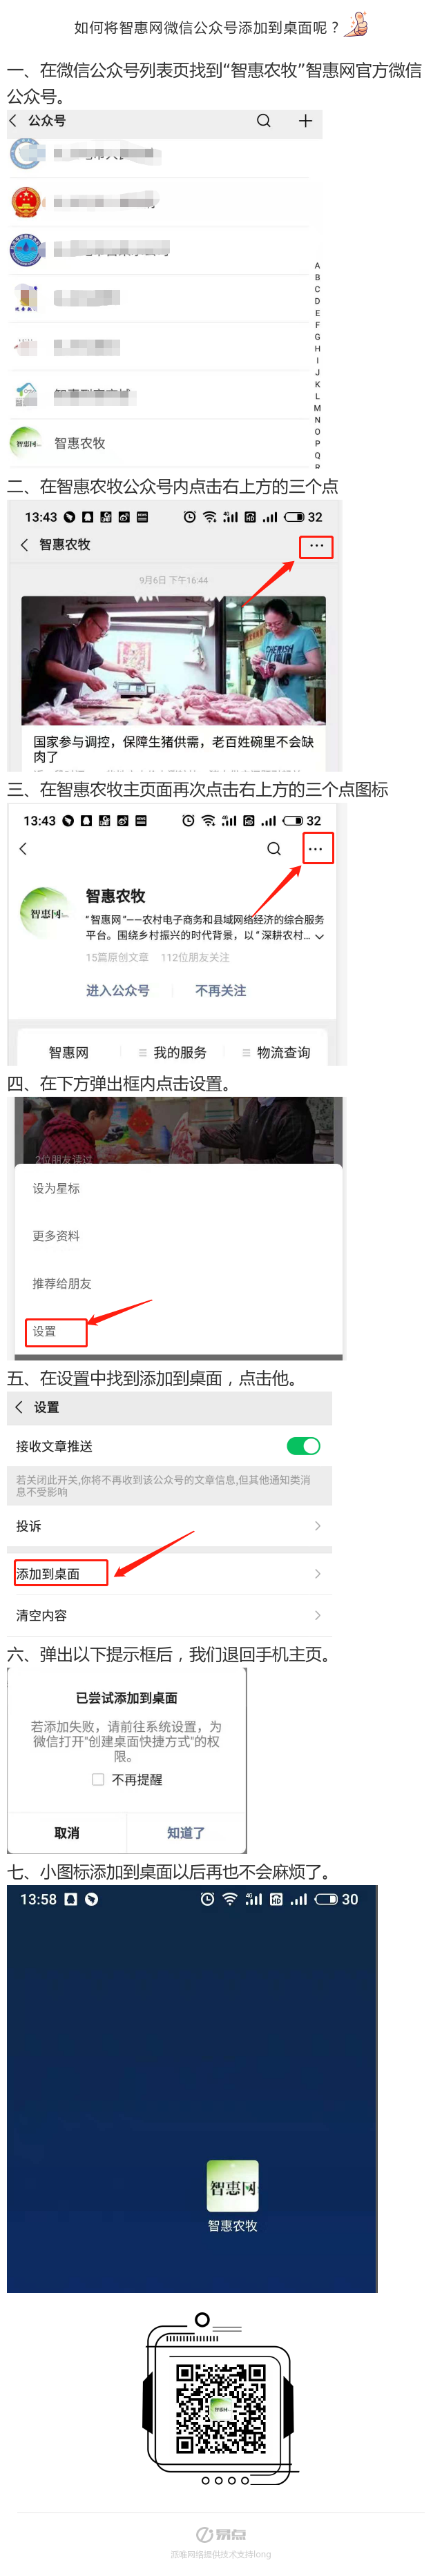The height and width of the screenshot is (2576, 442).
Task: Select 推荐给朋友 in the popup menu
Action: [x=62, y=1283]
